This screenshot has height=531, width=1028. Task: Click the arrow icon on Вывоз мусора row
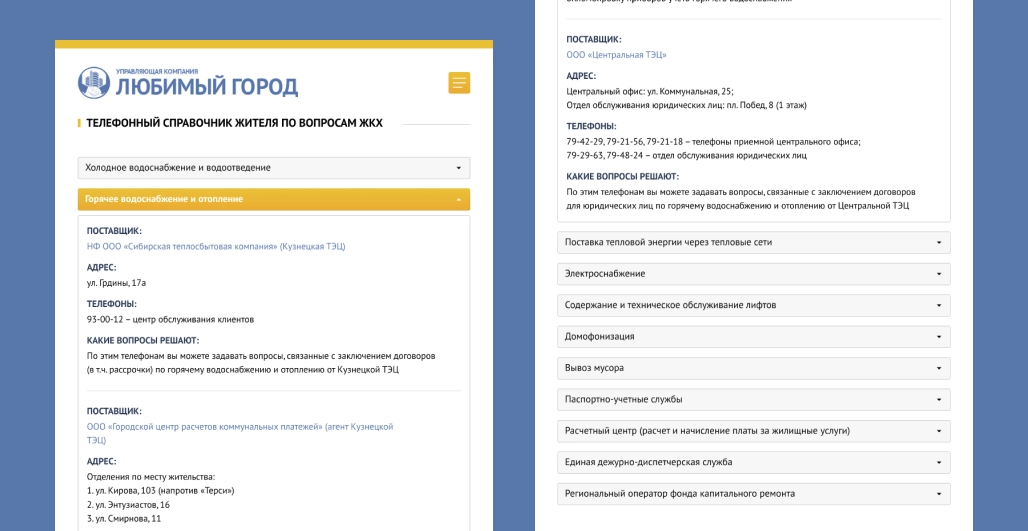pos(938,368)
